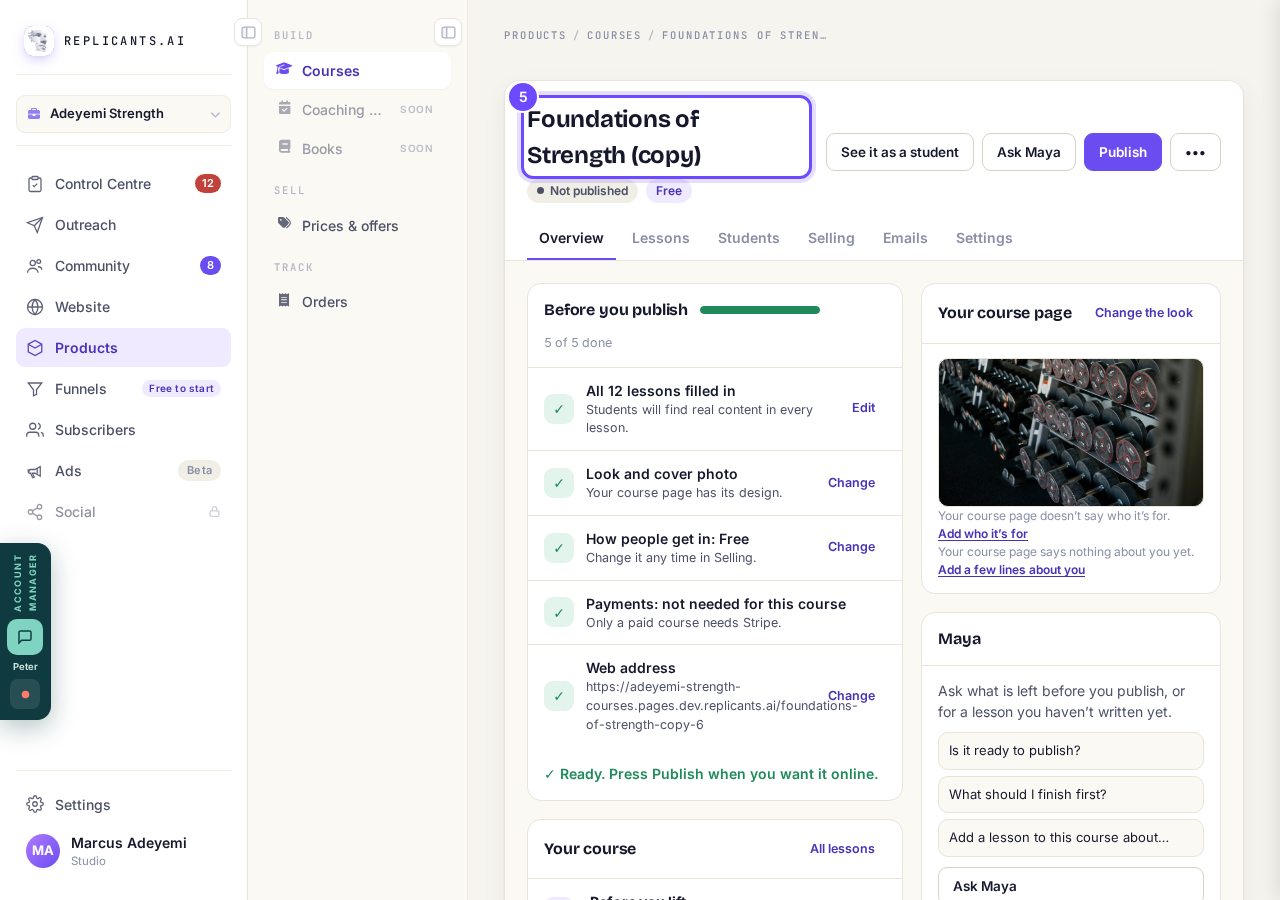This screenshot has width=1280, height=900.
Task: Click the Outreach paper plane icon
Action: [35, 225]
